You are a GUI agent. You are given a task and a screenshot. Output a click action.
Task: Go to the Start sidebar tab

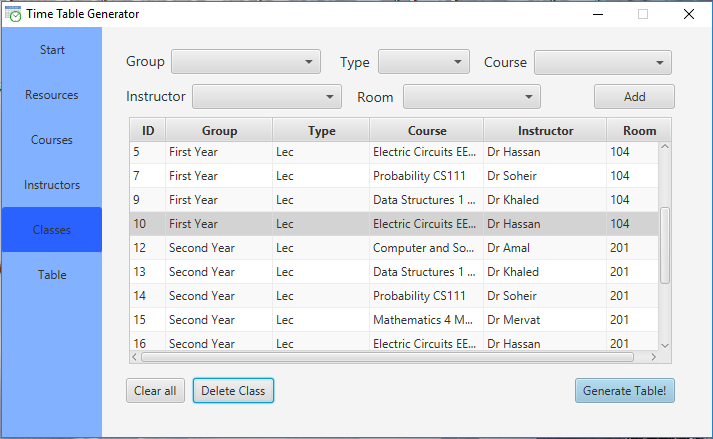tap(52, 50)
